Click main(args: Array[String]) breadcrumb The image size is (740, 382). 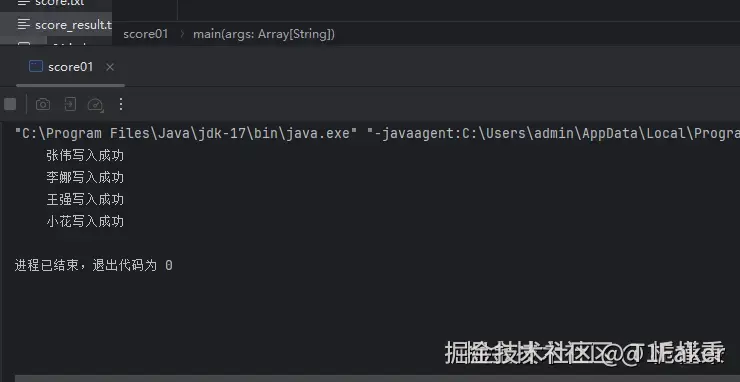click(x=264, y=34)
